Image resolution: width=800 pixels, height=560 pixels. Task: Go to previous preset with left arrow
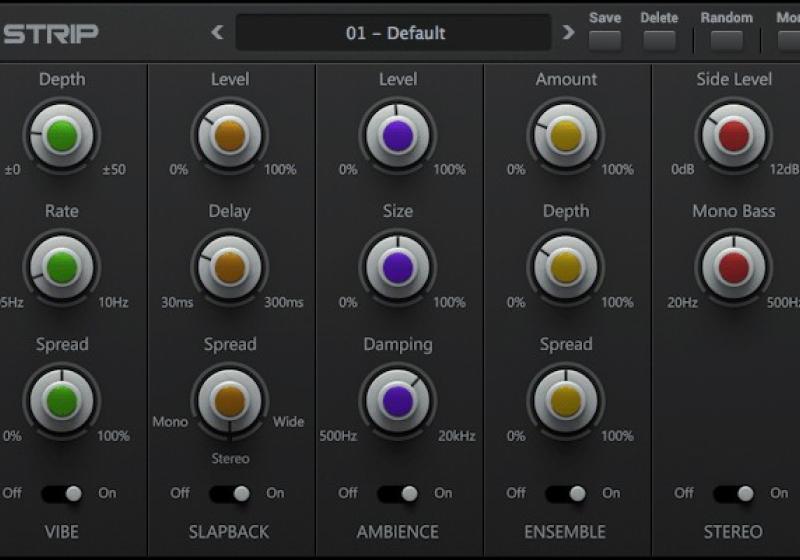217,33
